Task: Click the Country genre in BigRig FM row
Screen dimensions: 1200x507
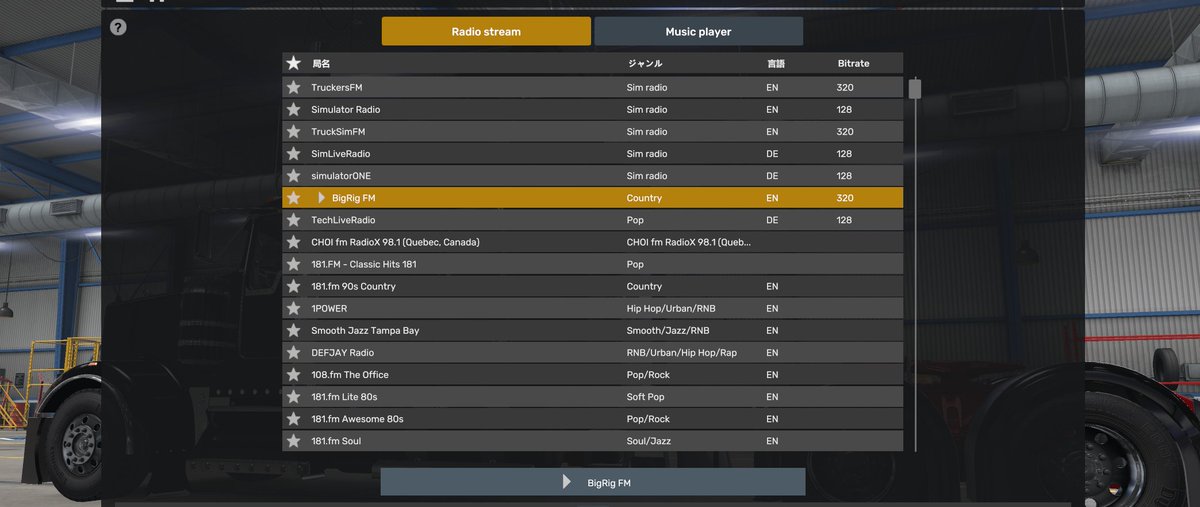Action: coord(644,198)
